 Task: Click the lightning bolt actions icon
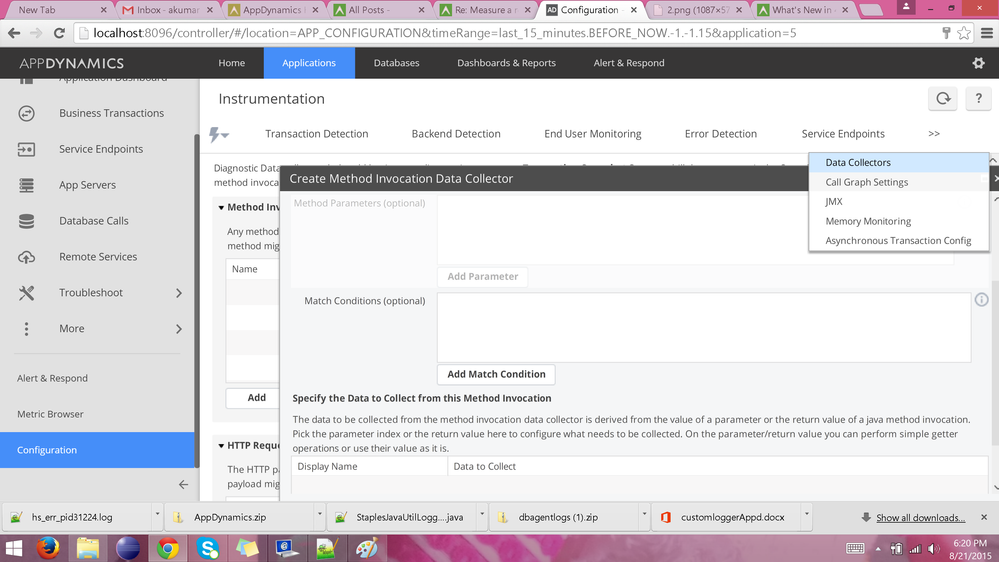point(219,134)
